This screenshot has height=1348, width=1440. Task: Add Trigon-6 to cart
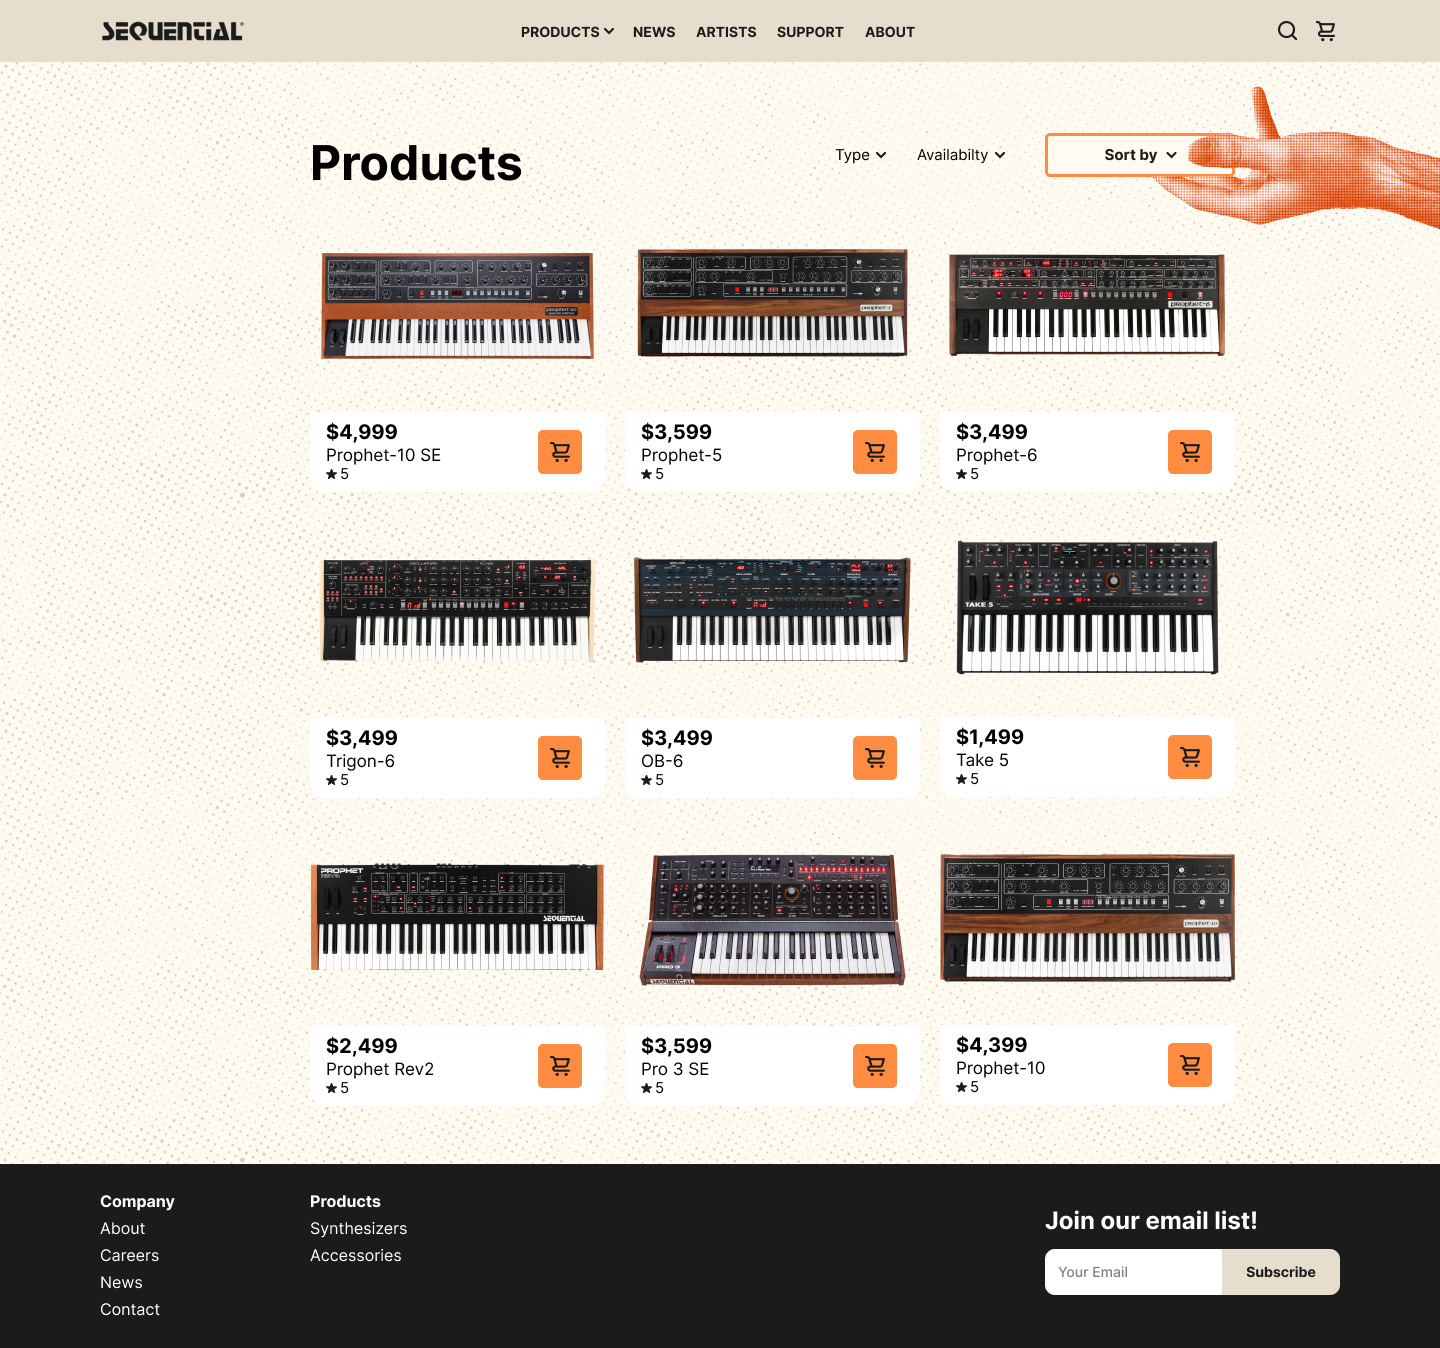pos(560,758)
